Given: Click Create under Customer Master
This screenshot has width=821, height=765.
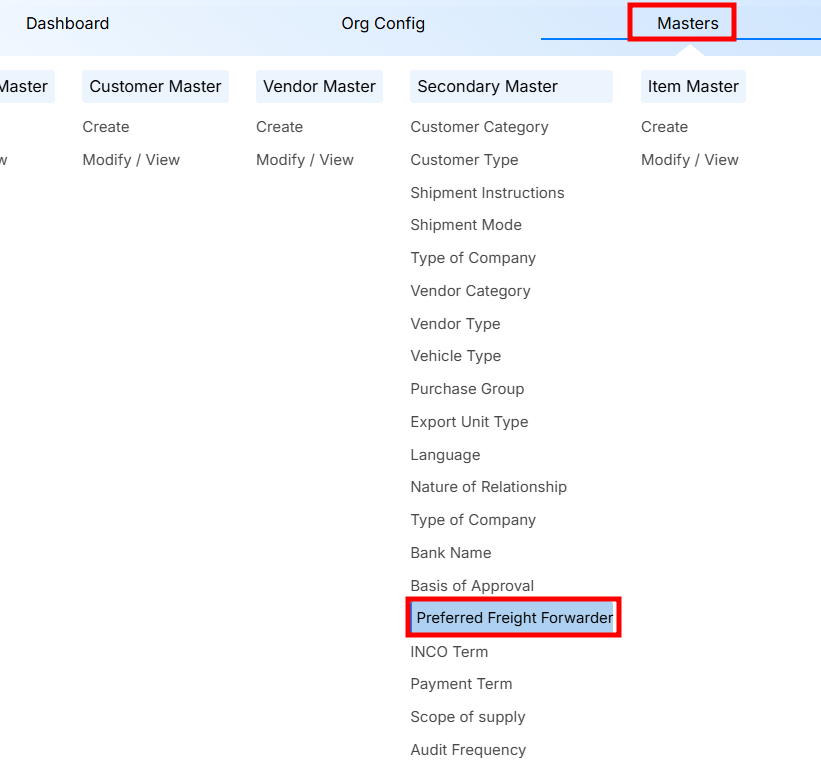Looking at the screenshot, I should [106, 127].
